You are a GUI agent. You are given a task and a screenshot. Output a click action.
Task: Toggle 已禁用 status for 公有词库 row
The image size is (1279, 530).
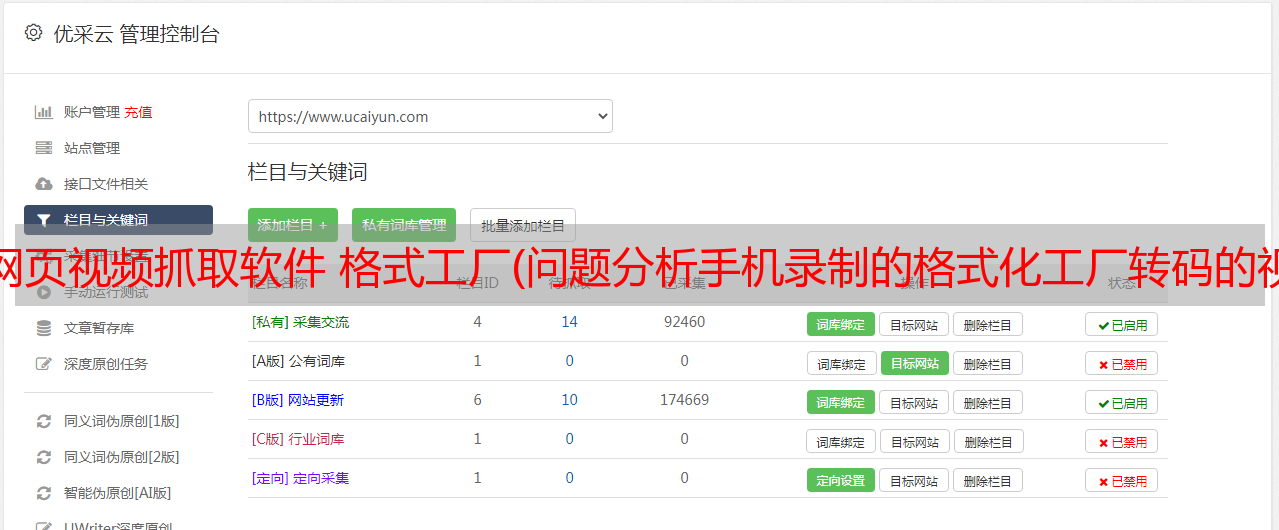(1121, 363)
